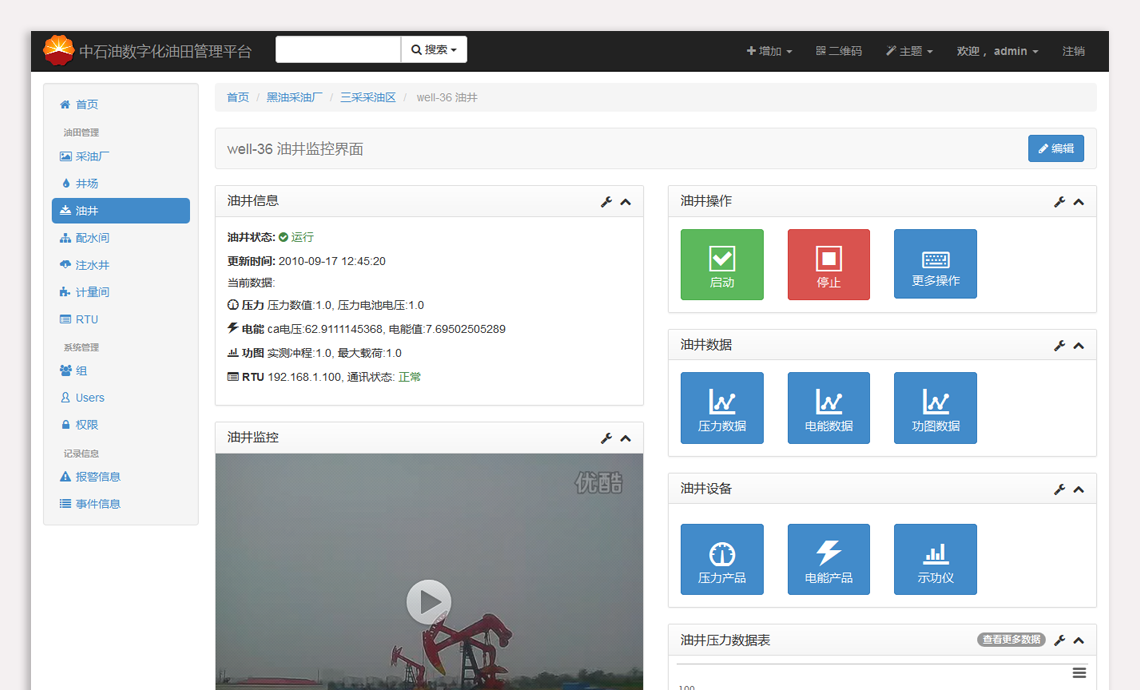This screenshot has height=690, width=1140.
Task: Open the 主题 theme dropdown
Action: (909, 51)
